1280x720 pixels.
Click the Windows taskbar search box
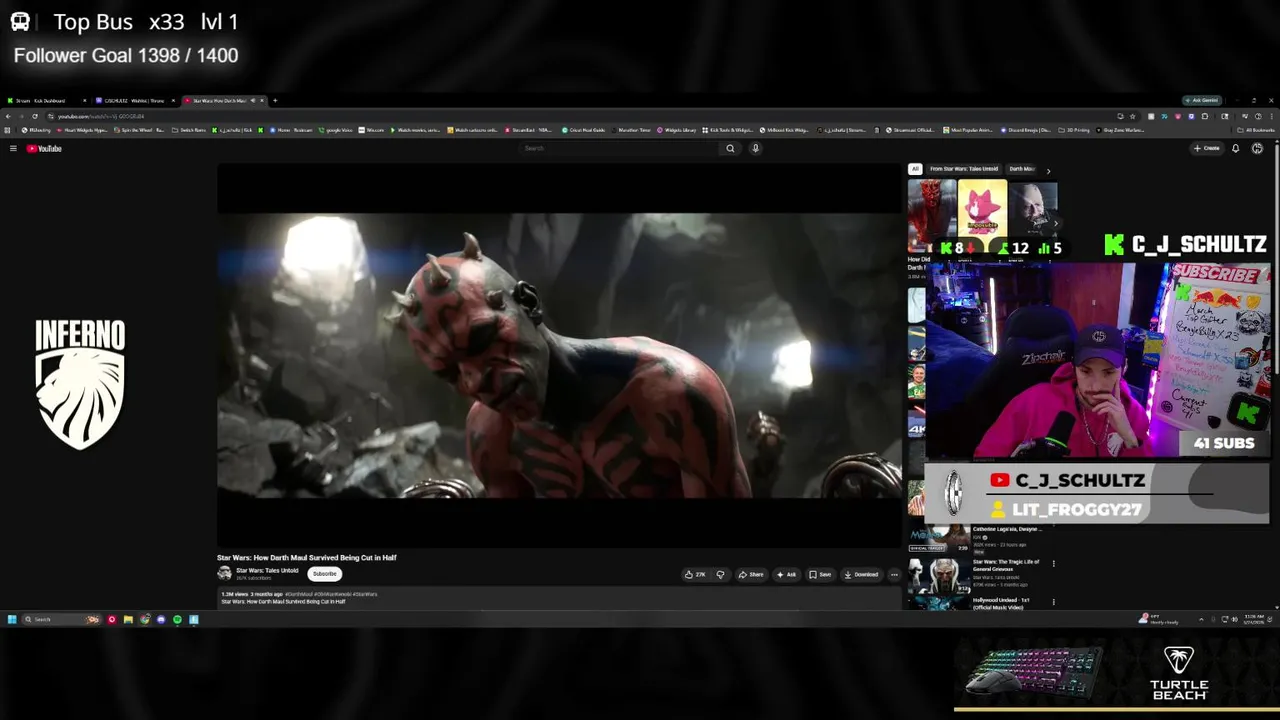pos(61,619)
